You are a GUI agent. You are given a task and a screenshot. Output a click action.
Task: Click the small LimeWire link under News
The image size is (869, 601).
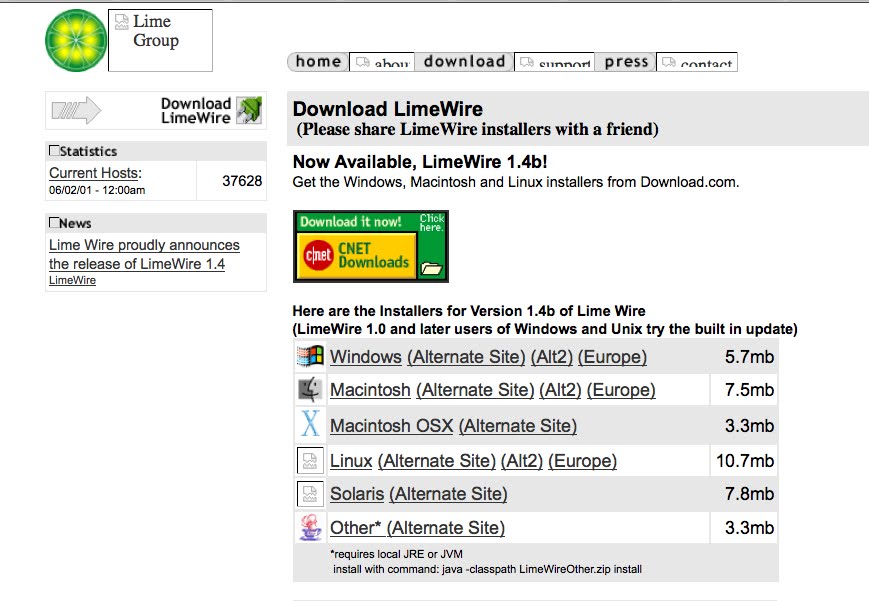(72, 280)
